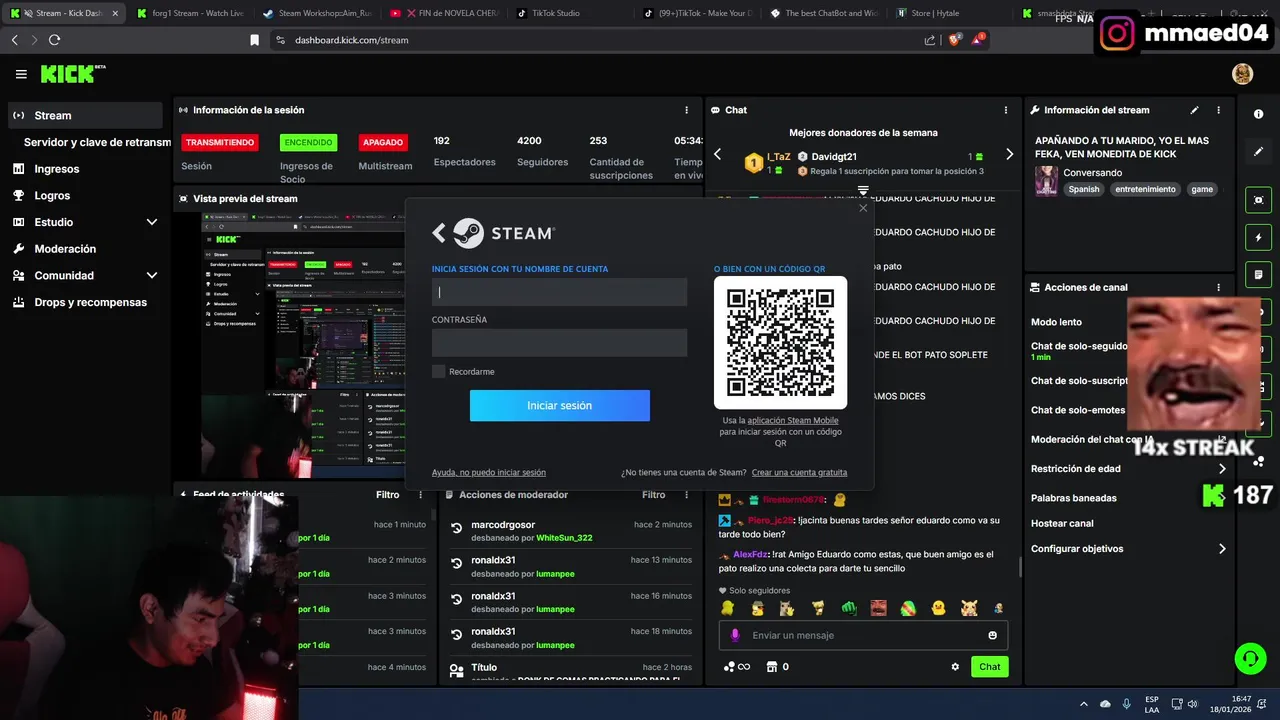Screen dimensions: 1280x720
Task: Open Stream page in sidebar
Action: click(x=85, y=115)
